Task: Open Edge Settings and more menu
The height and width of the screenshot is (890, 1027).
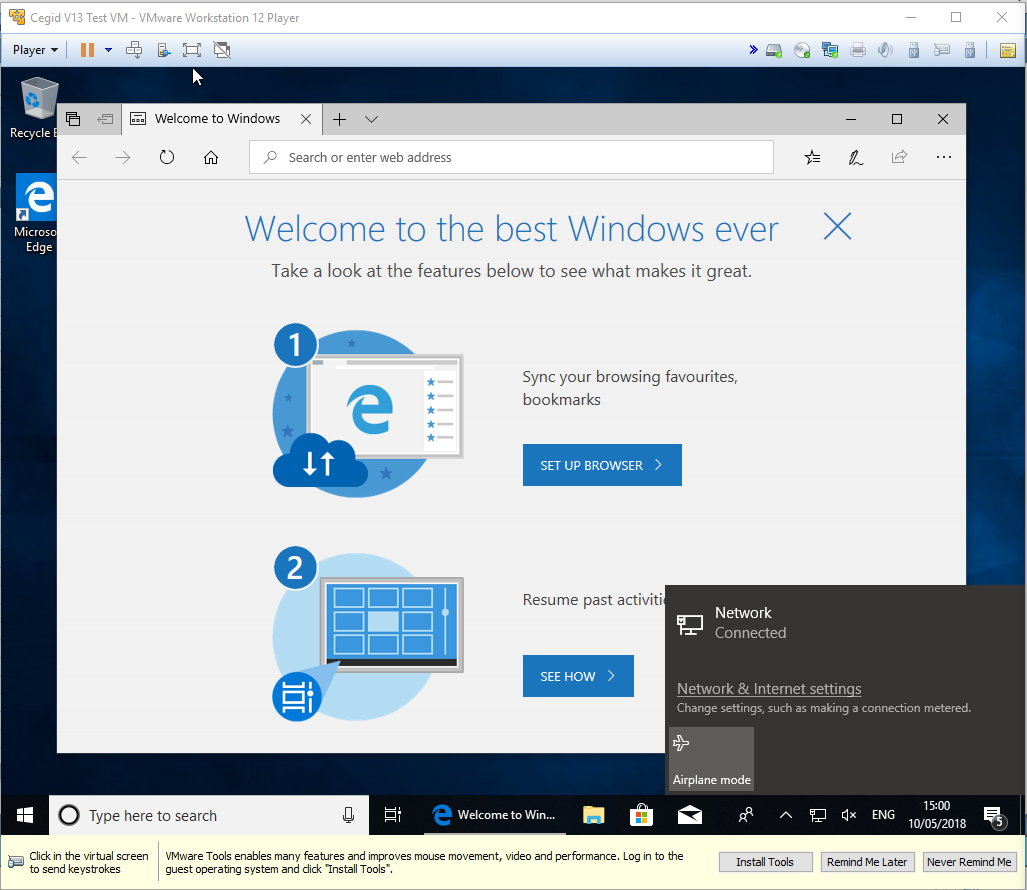Action: pyautogui.click(x=944, y=157)
